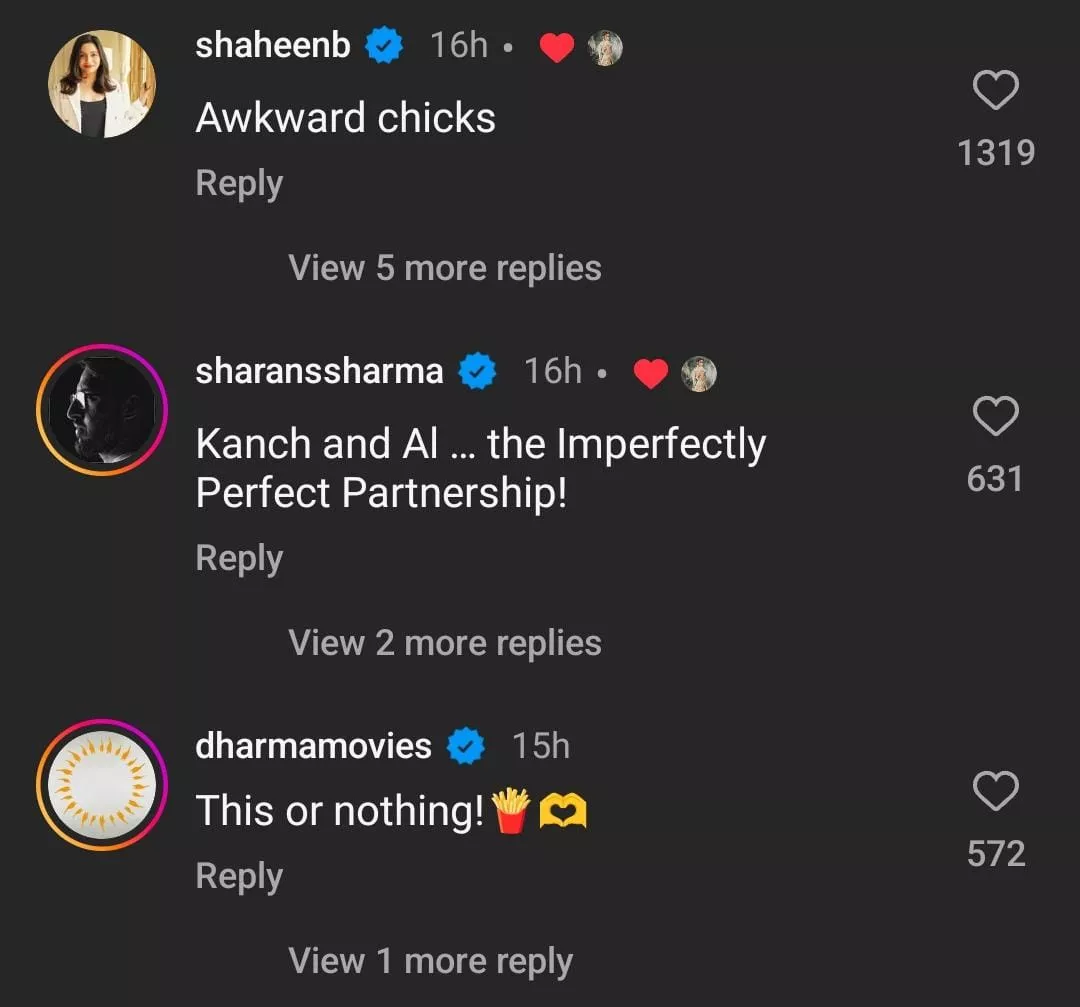Click the verified badge next to sharanssharma
The image size is (1080, 1007).
click(x=477, y=372)
